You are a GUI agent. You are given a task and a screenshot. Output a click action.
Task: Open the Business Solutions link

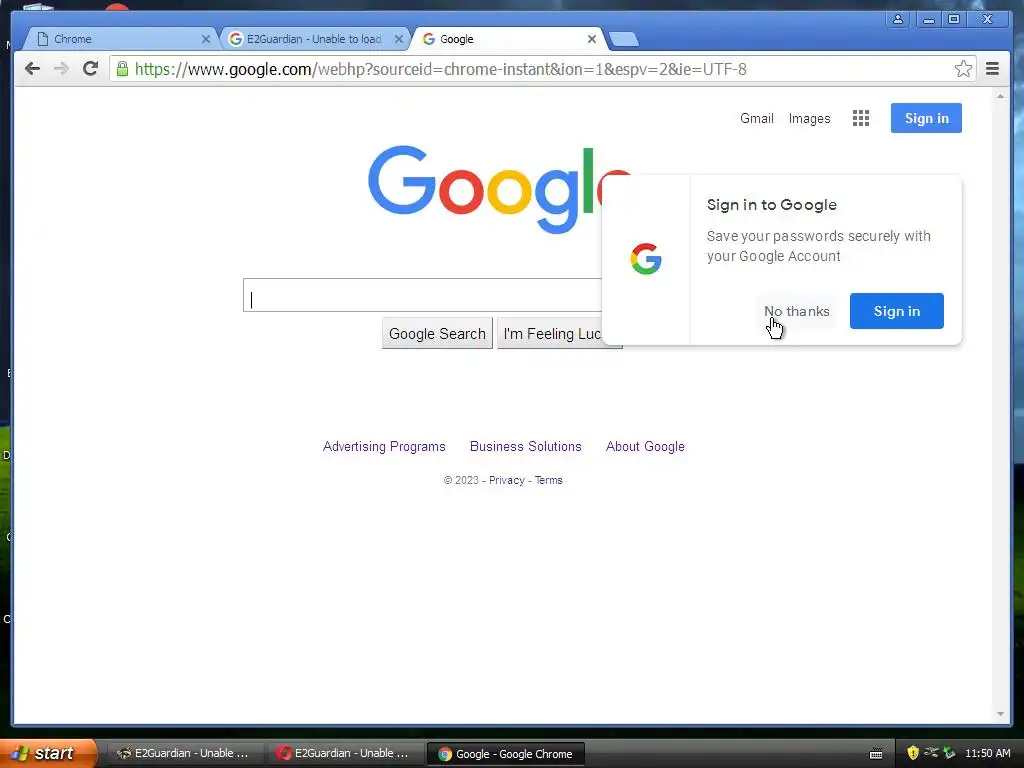(x=526, y=447)
